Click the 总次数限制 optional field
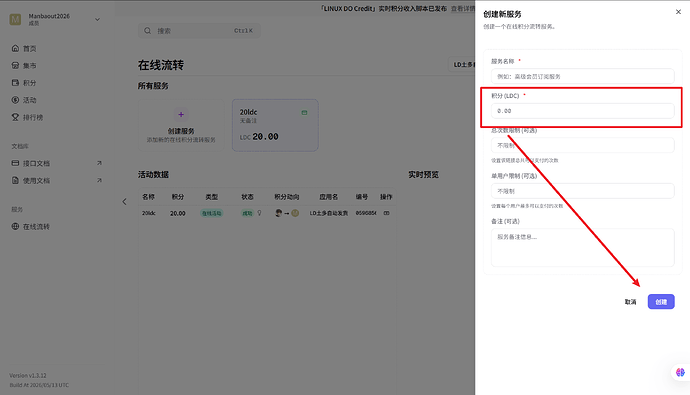The image size is (690, 395). 582,145
